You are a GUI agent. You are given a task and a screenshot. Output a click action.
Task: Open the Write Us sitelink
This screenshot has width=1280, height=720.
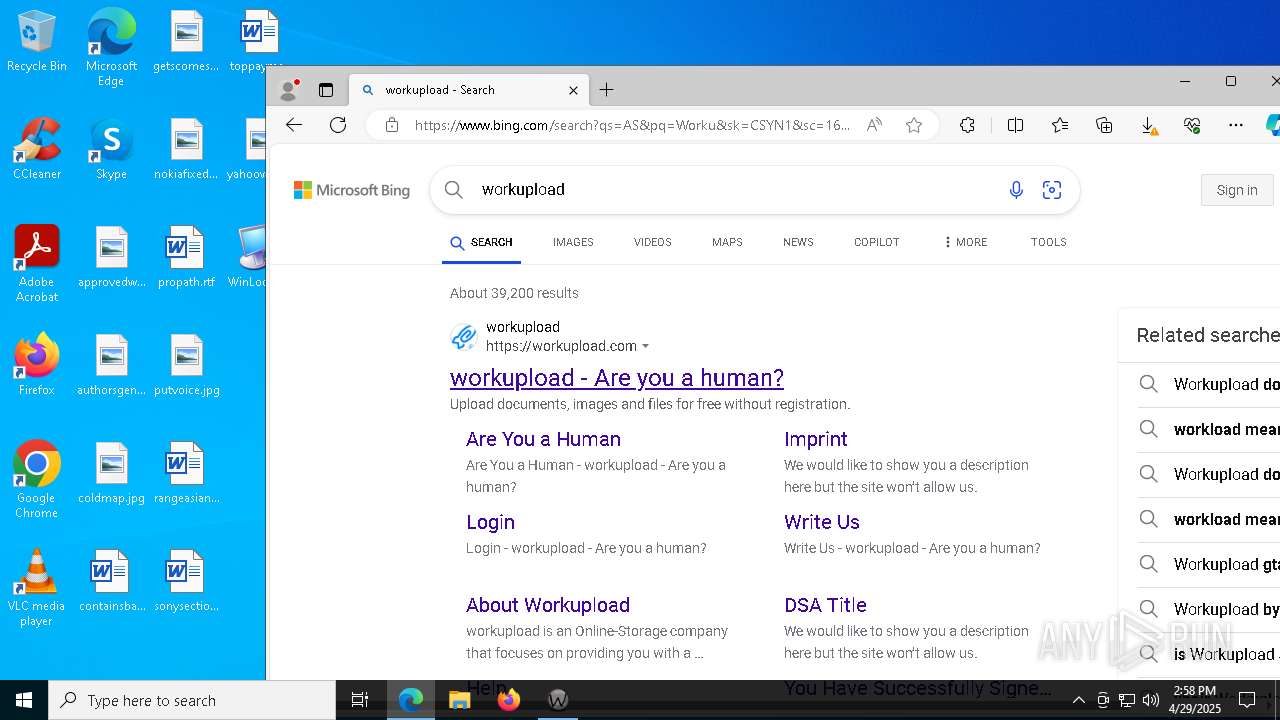tap(822, 522)
